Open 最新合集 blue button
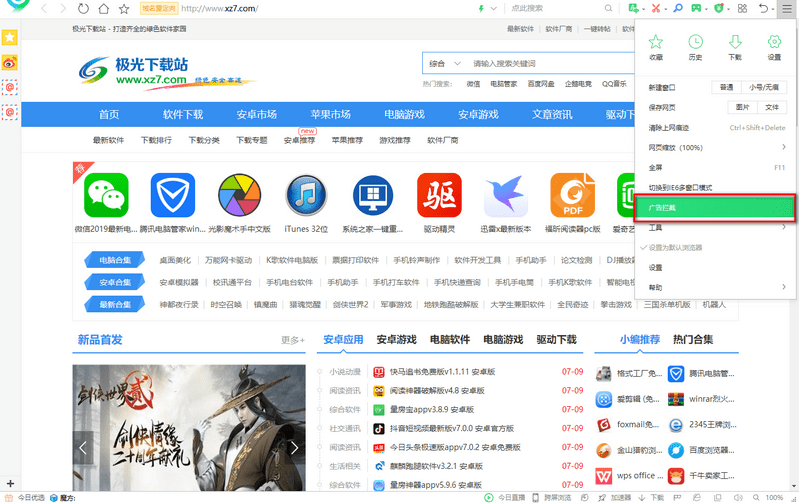Screen dimensions: 799x503 [115, 304]
